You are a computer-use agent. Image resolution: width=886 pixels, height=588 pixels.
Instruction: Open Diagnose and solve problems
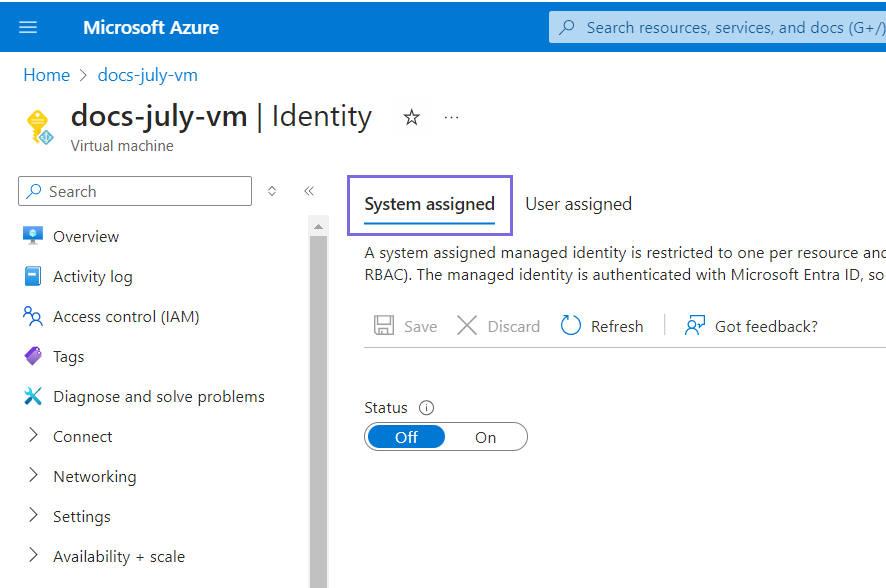click(x=158, y=397)
